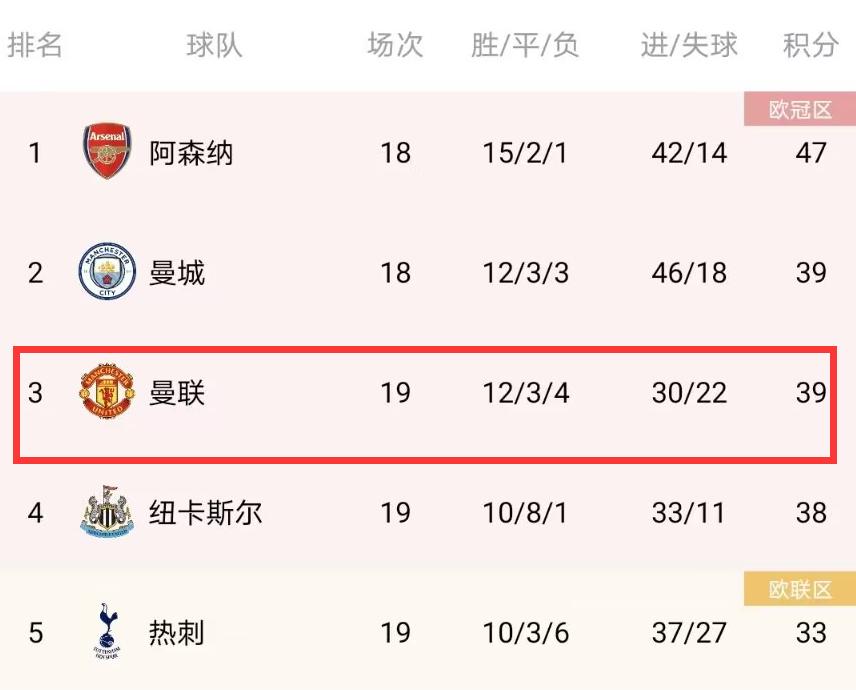The width and height of the screenshot is (856, 690).
Task: Select the 球队 team column header
Action: [x=212, y=44]
